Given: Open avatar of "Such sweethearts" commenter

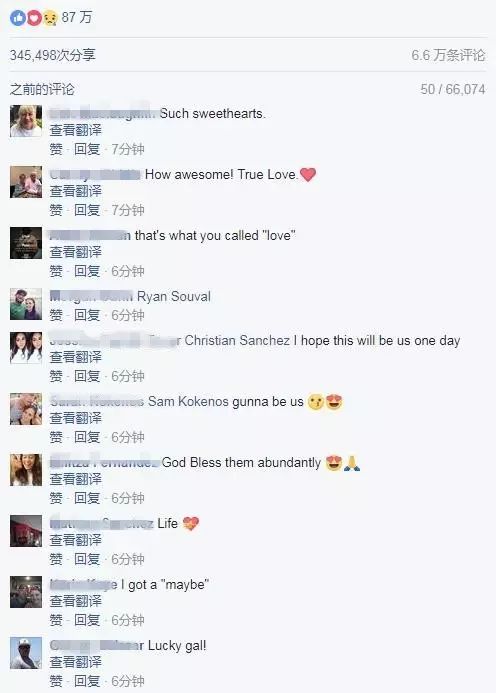Looking at the screenshot, I should 26,121.
